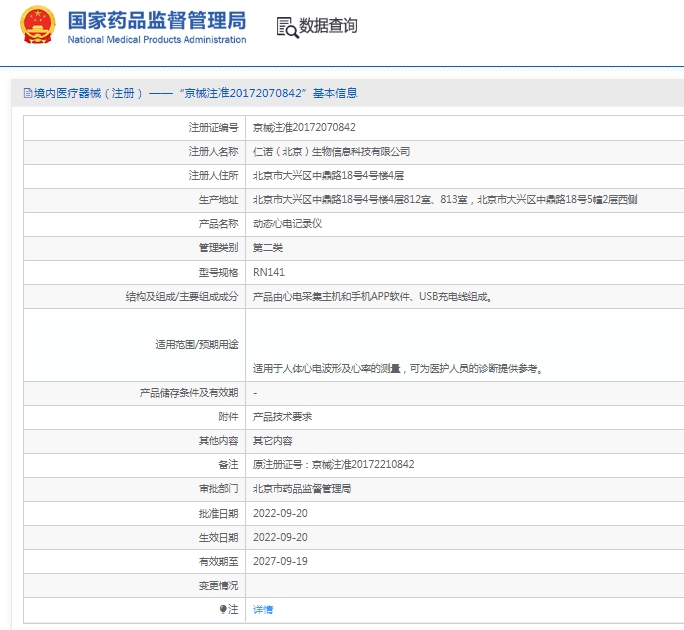The height and width of the screenshot is (630, 684).
Task: Click the 产品储存条件及有效期 label
Action: [189, 393]
